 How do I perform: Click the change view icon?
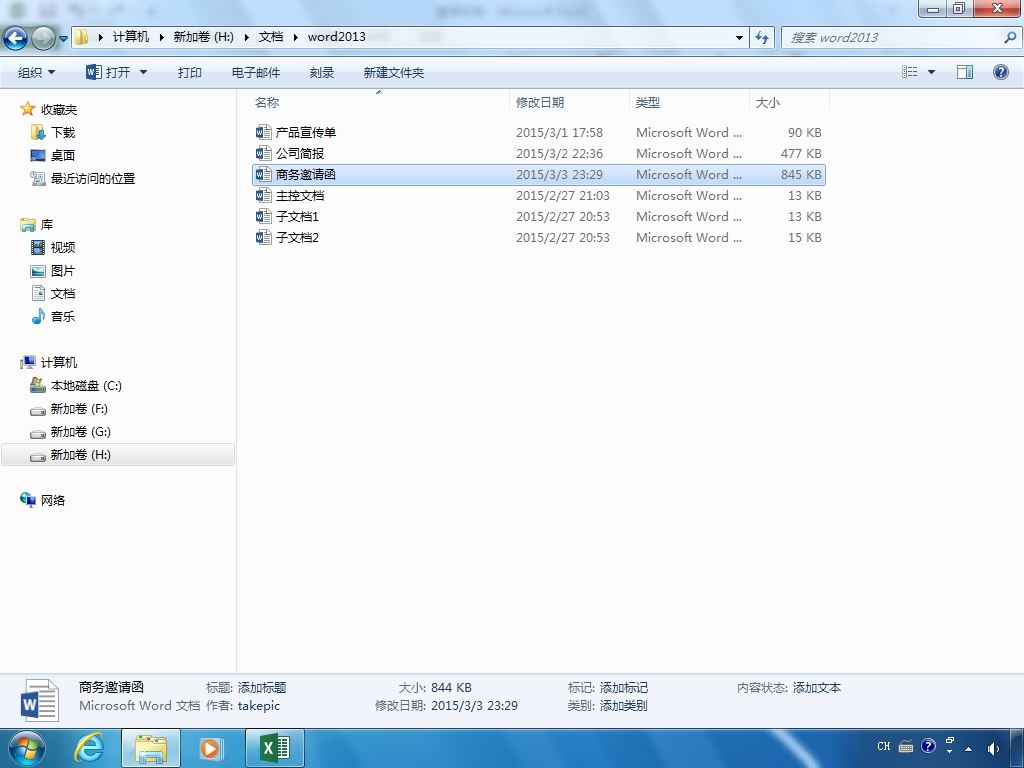(x=910, y=72)
